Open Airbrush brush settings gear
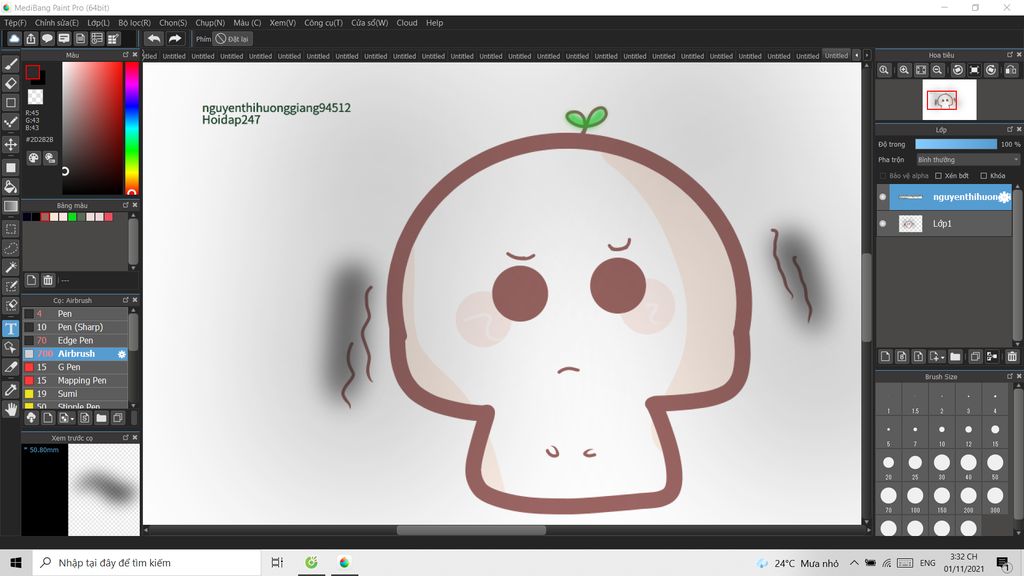Image resolution: width=1024 pixels, height=576 pixels. click(121, 354)
